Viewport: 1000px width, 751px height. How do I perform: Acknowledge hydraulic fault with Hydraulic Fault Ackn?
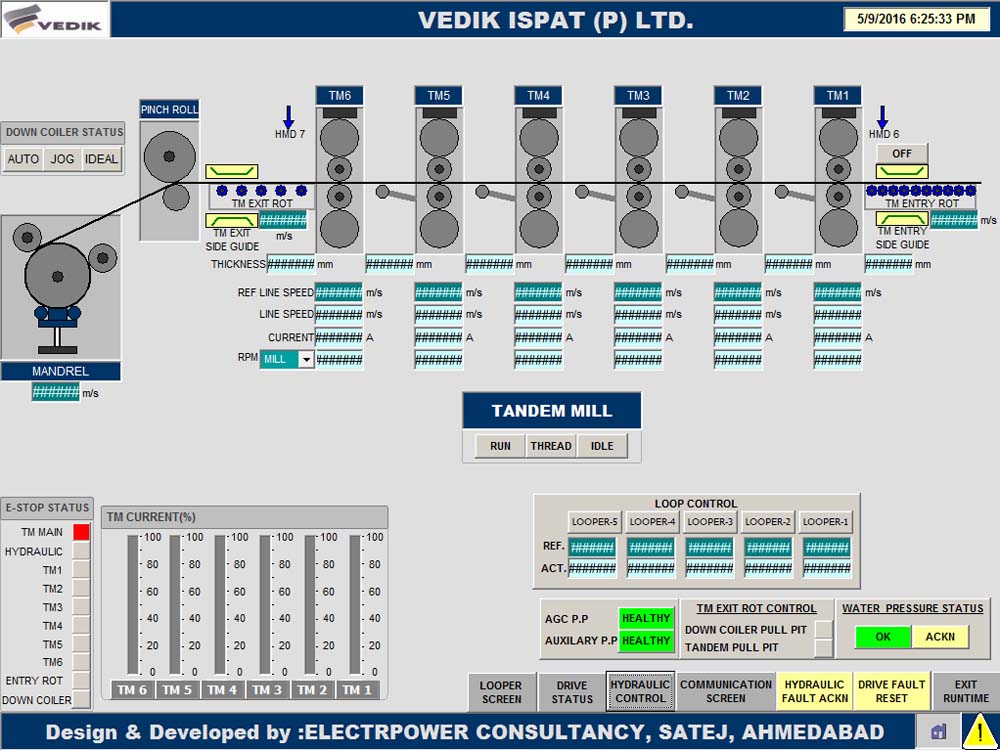pos(815,691)
